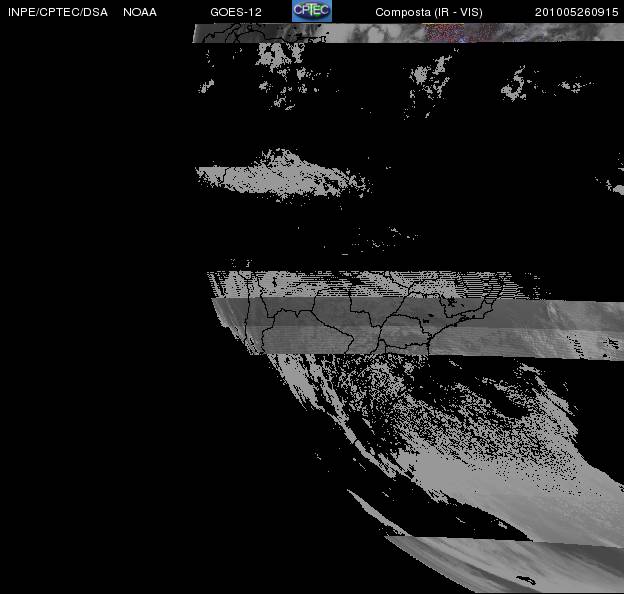Screen dimensions: 624x594
Task: Click the INPE/CPTEC/DSA header text
Action: [x=58, y=12]
